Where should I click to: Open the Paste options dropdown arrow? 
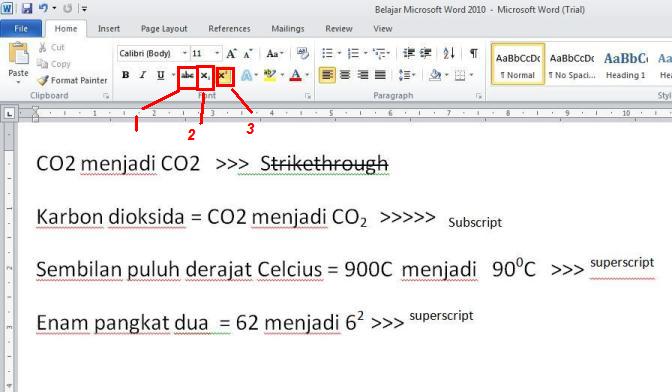18,82
